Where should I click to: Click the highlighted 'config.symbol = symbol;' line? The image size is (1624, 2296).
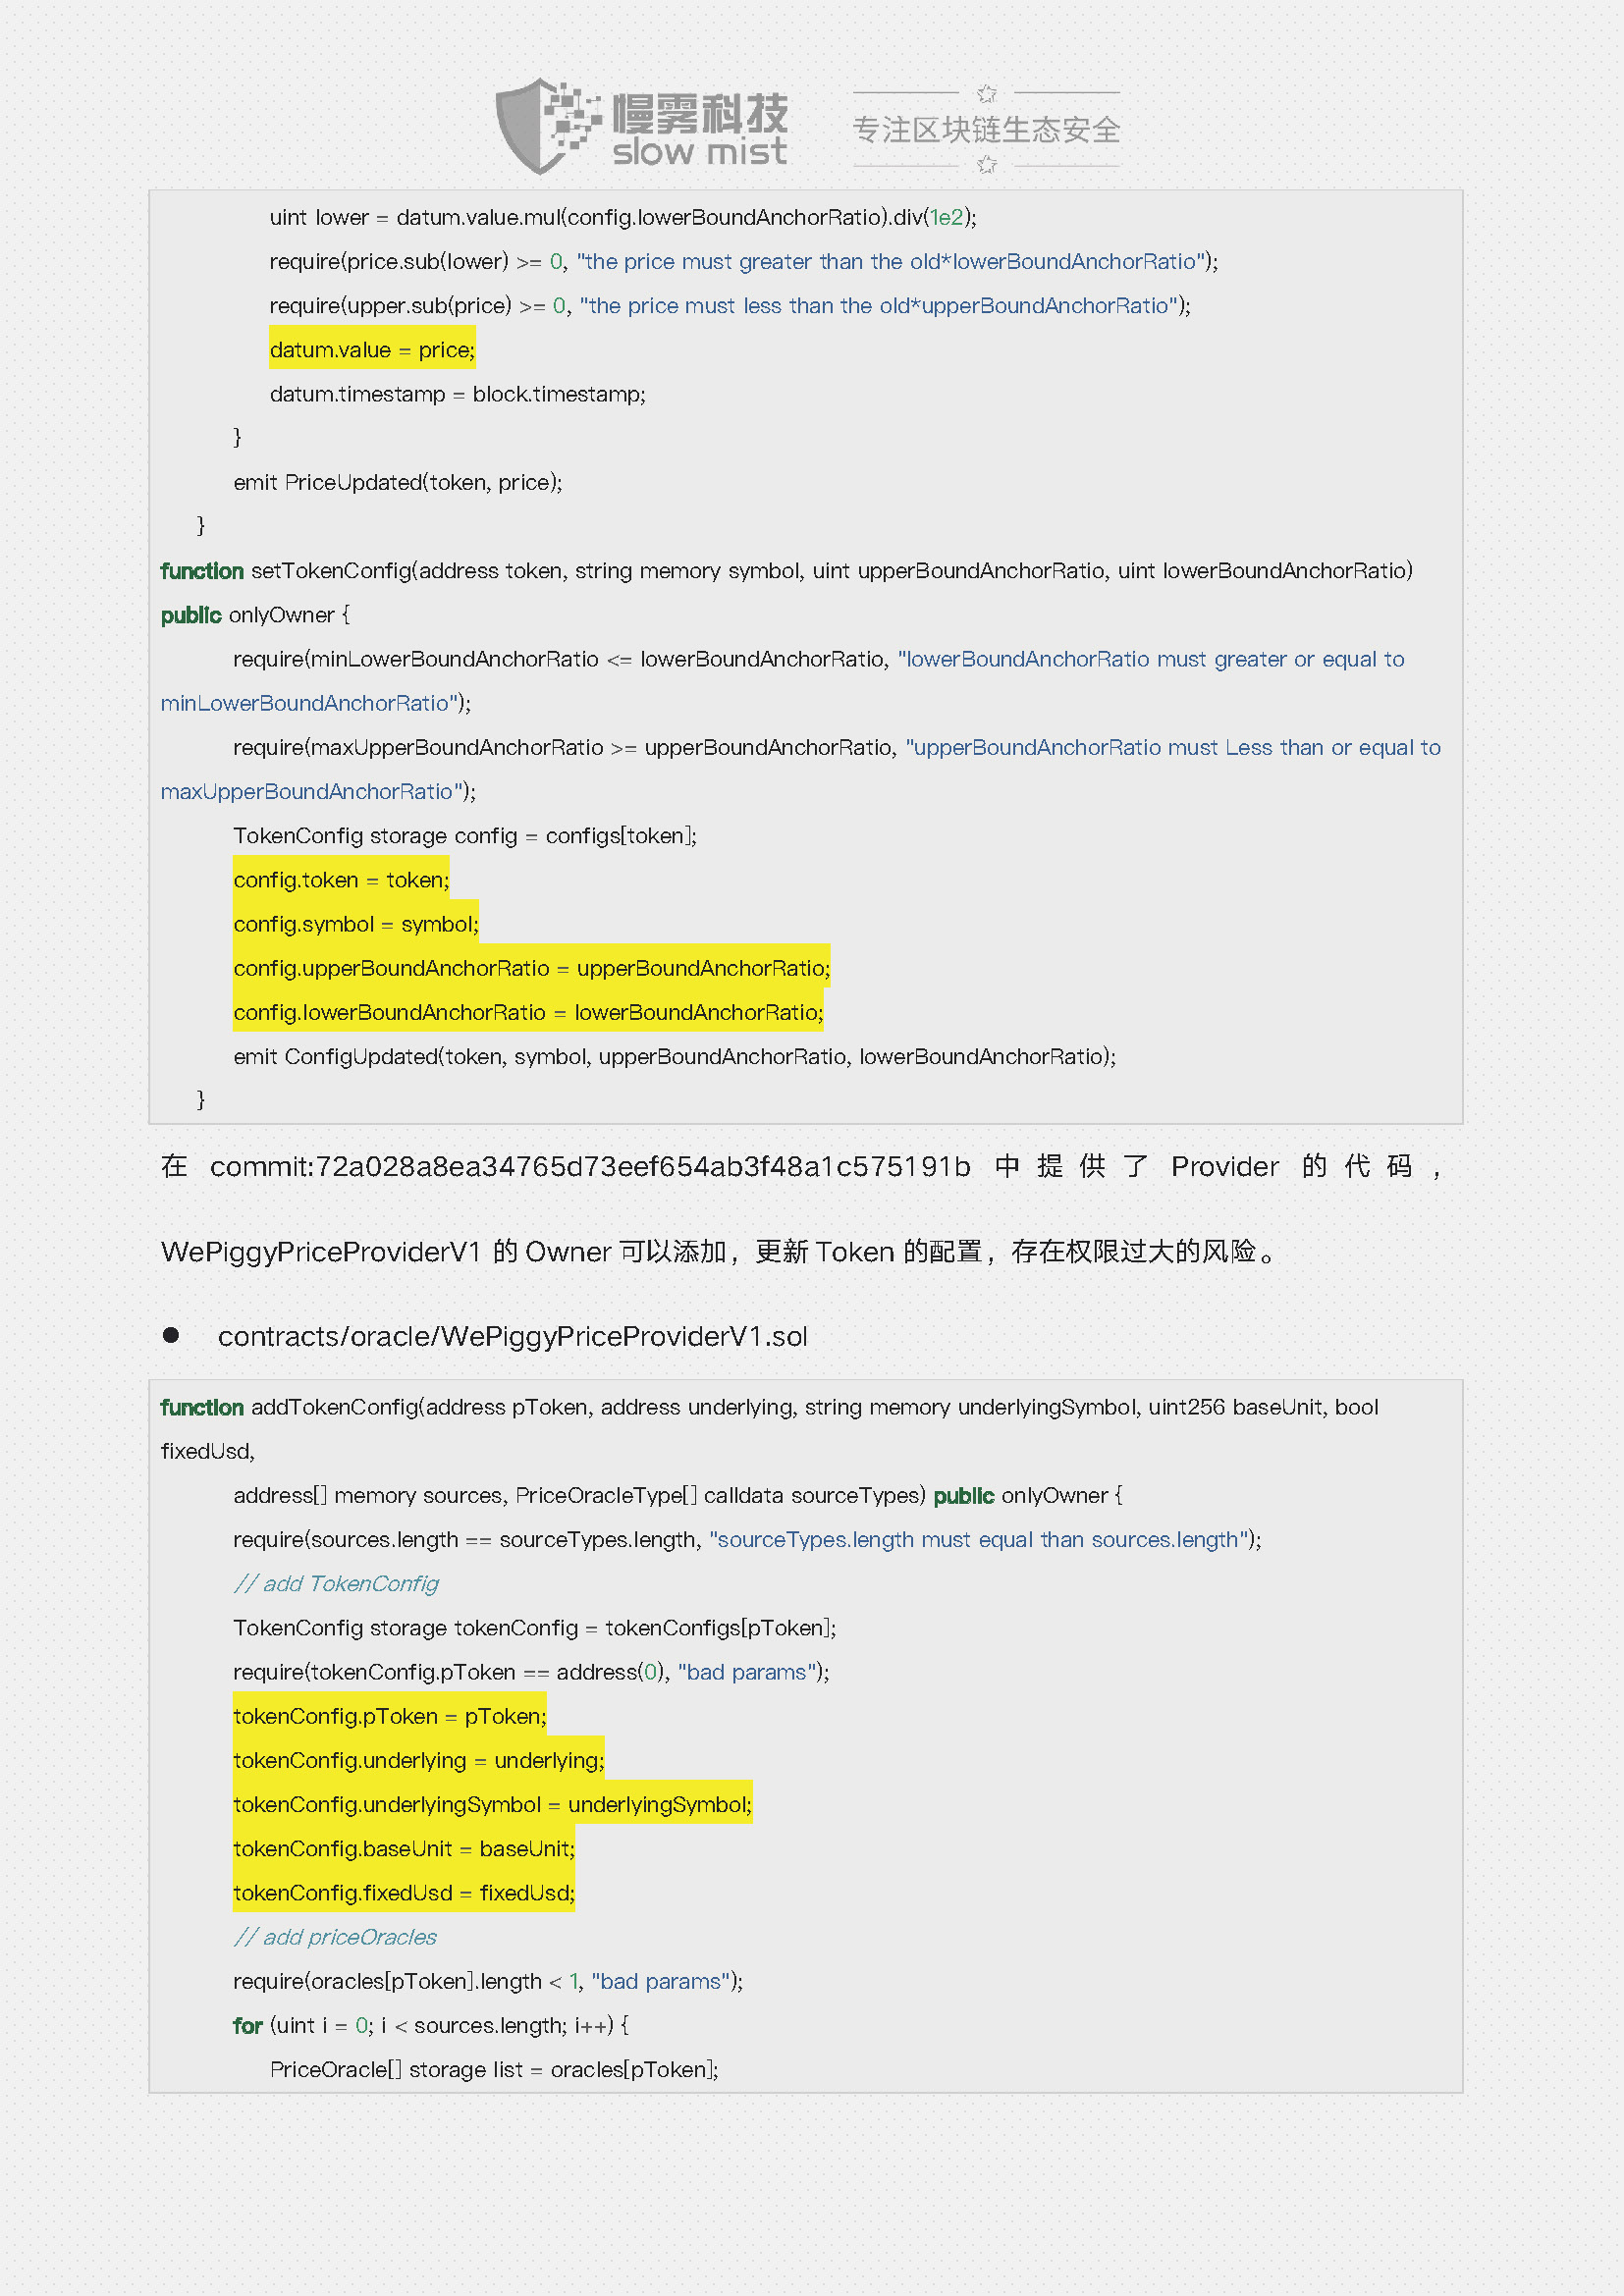point(356,924)
